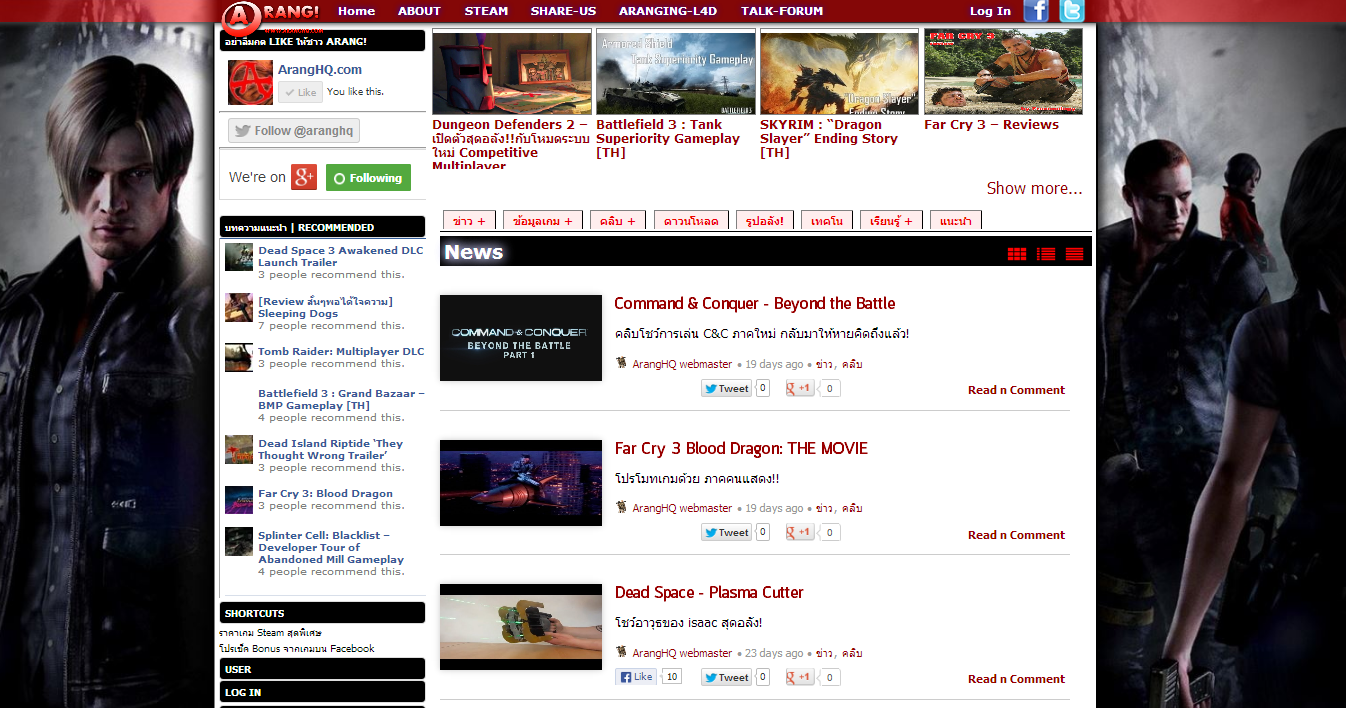The width and height of the screenshot is (1346, 708).
Task: Open the รูปอลัง! tab
Action: tap(764, 221)
